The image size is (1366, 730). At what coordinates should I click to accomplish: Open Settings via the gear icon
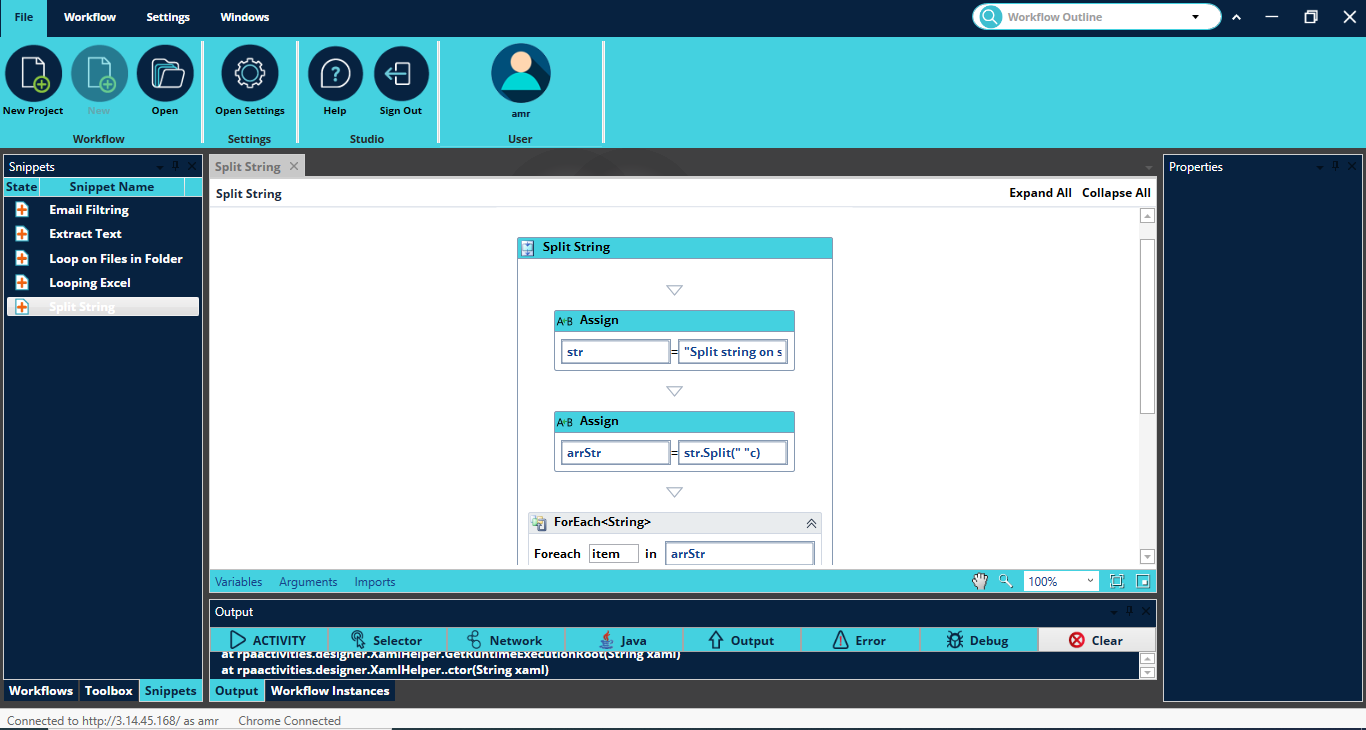point(249,74)
